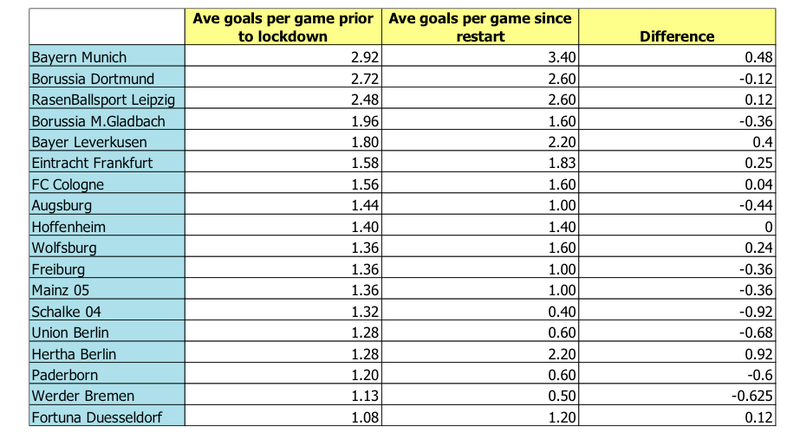Screen dimensions: 800x439
Task: Click the Difference column header
Action: [x=677, y=27]
